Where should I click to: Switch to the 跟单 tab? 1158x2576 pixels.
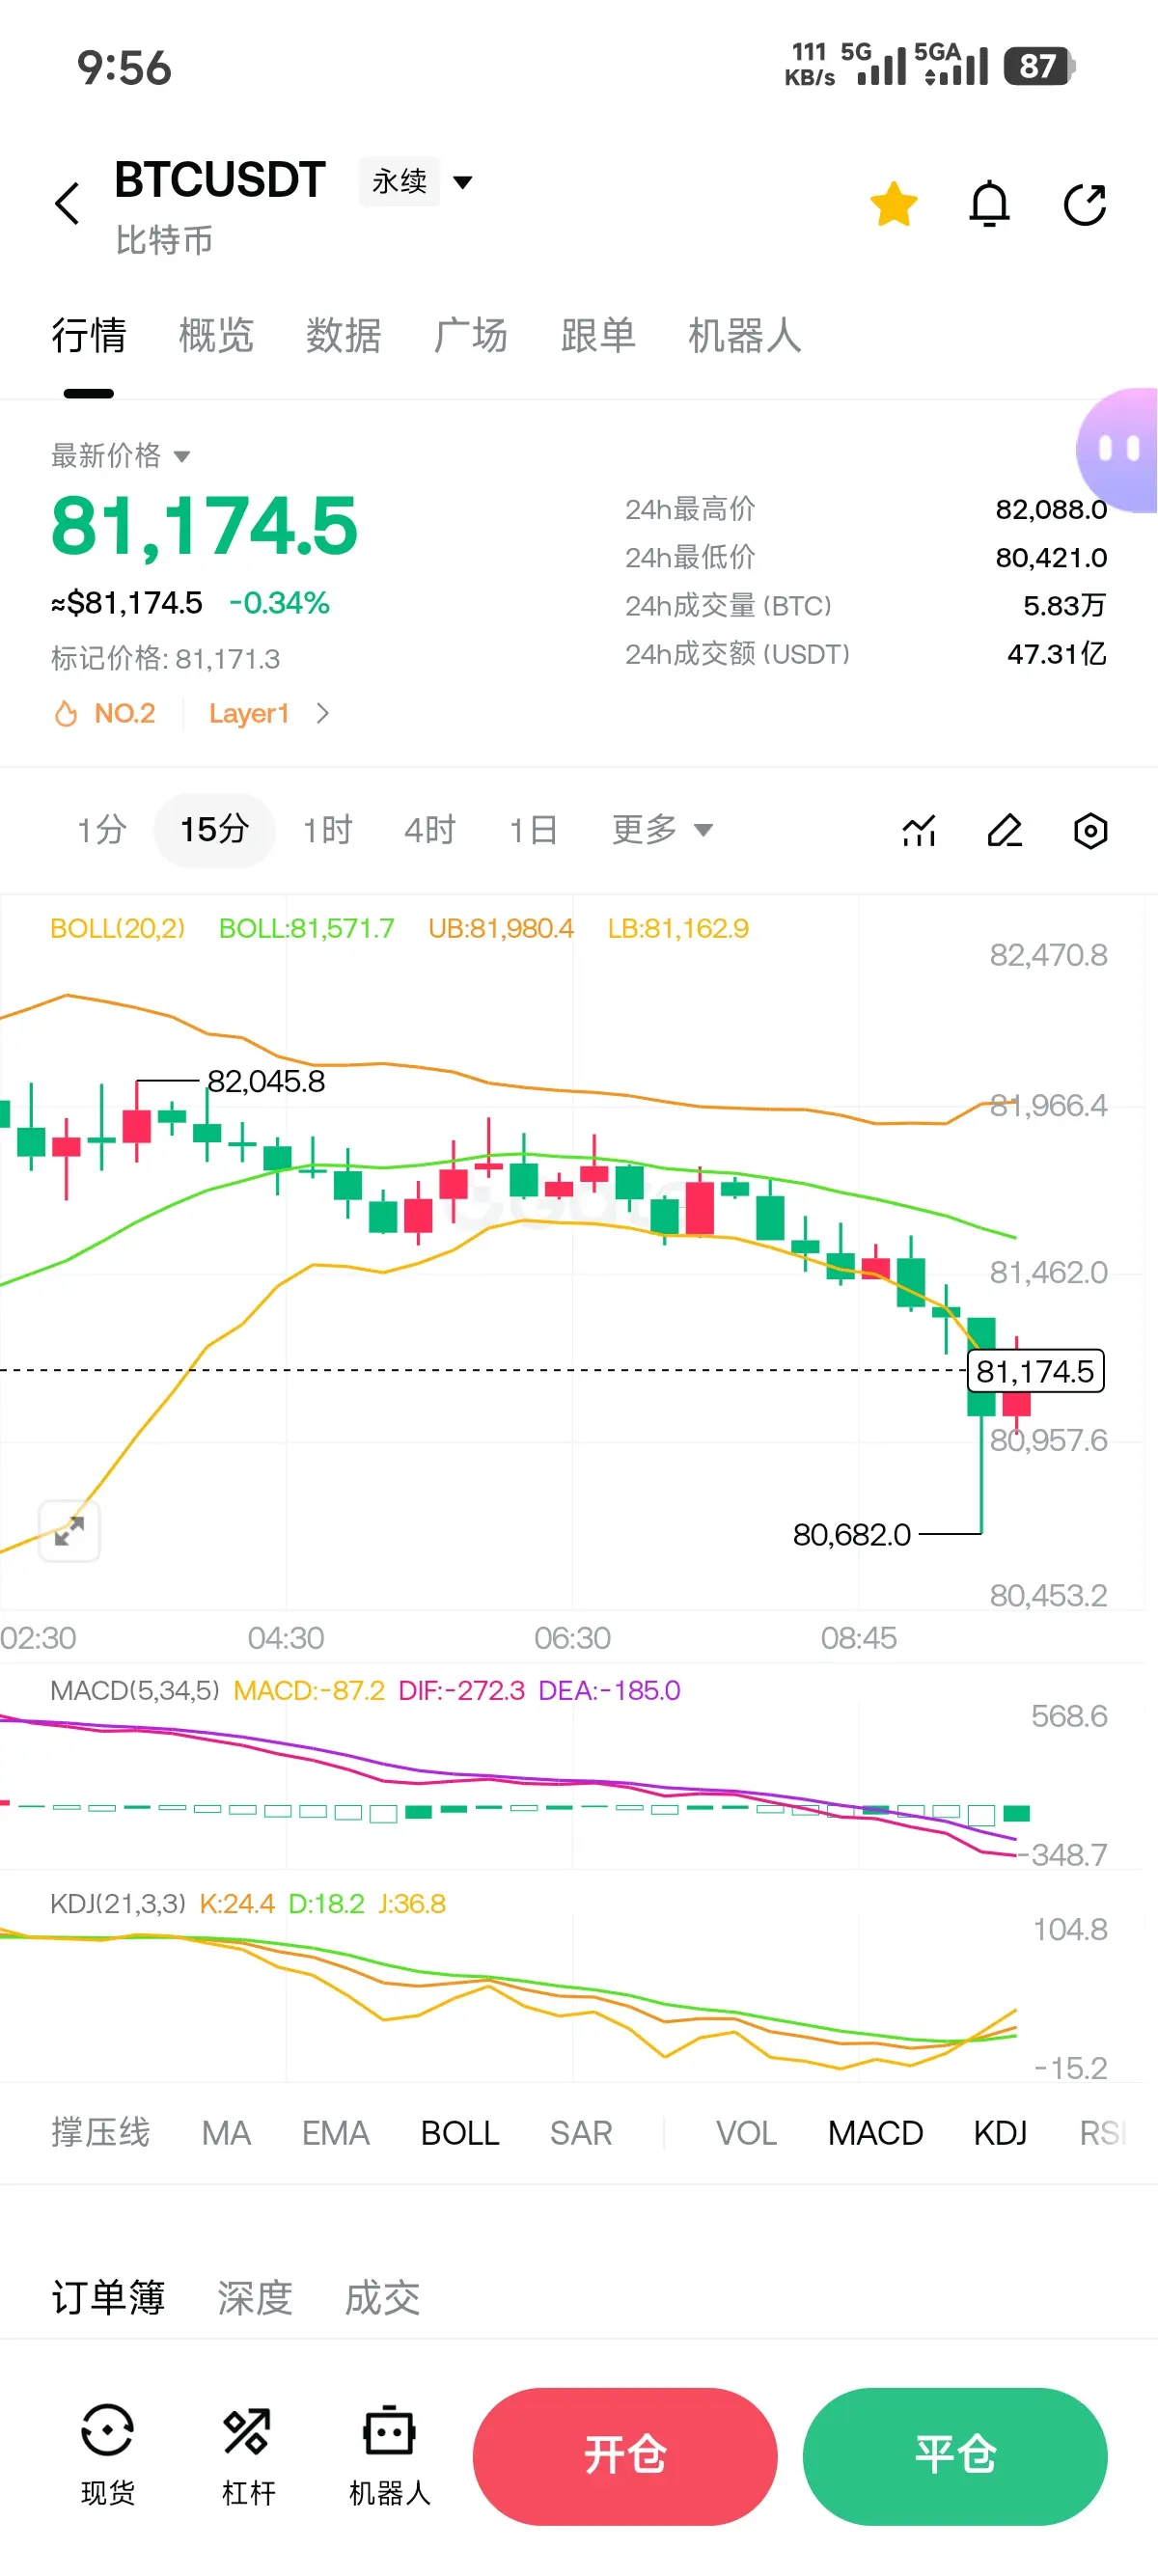click(598, 336)
